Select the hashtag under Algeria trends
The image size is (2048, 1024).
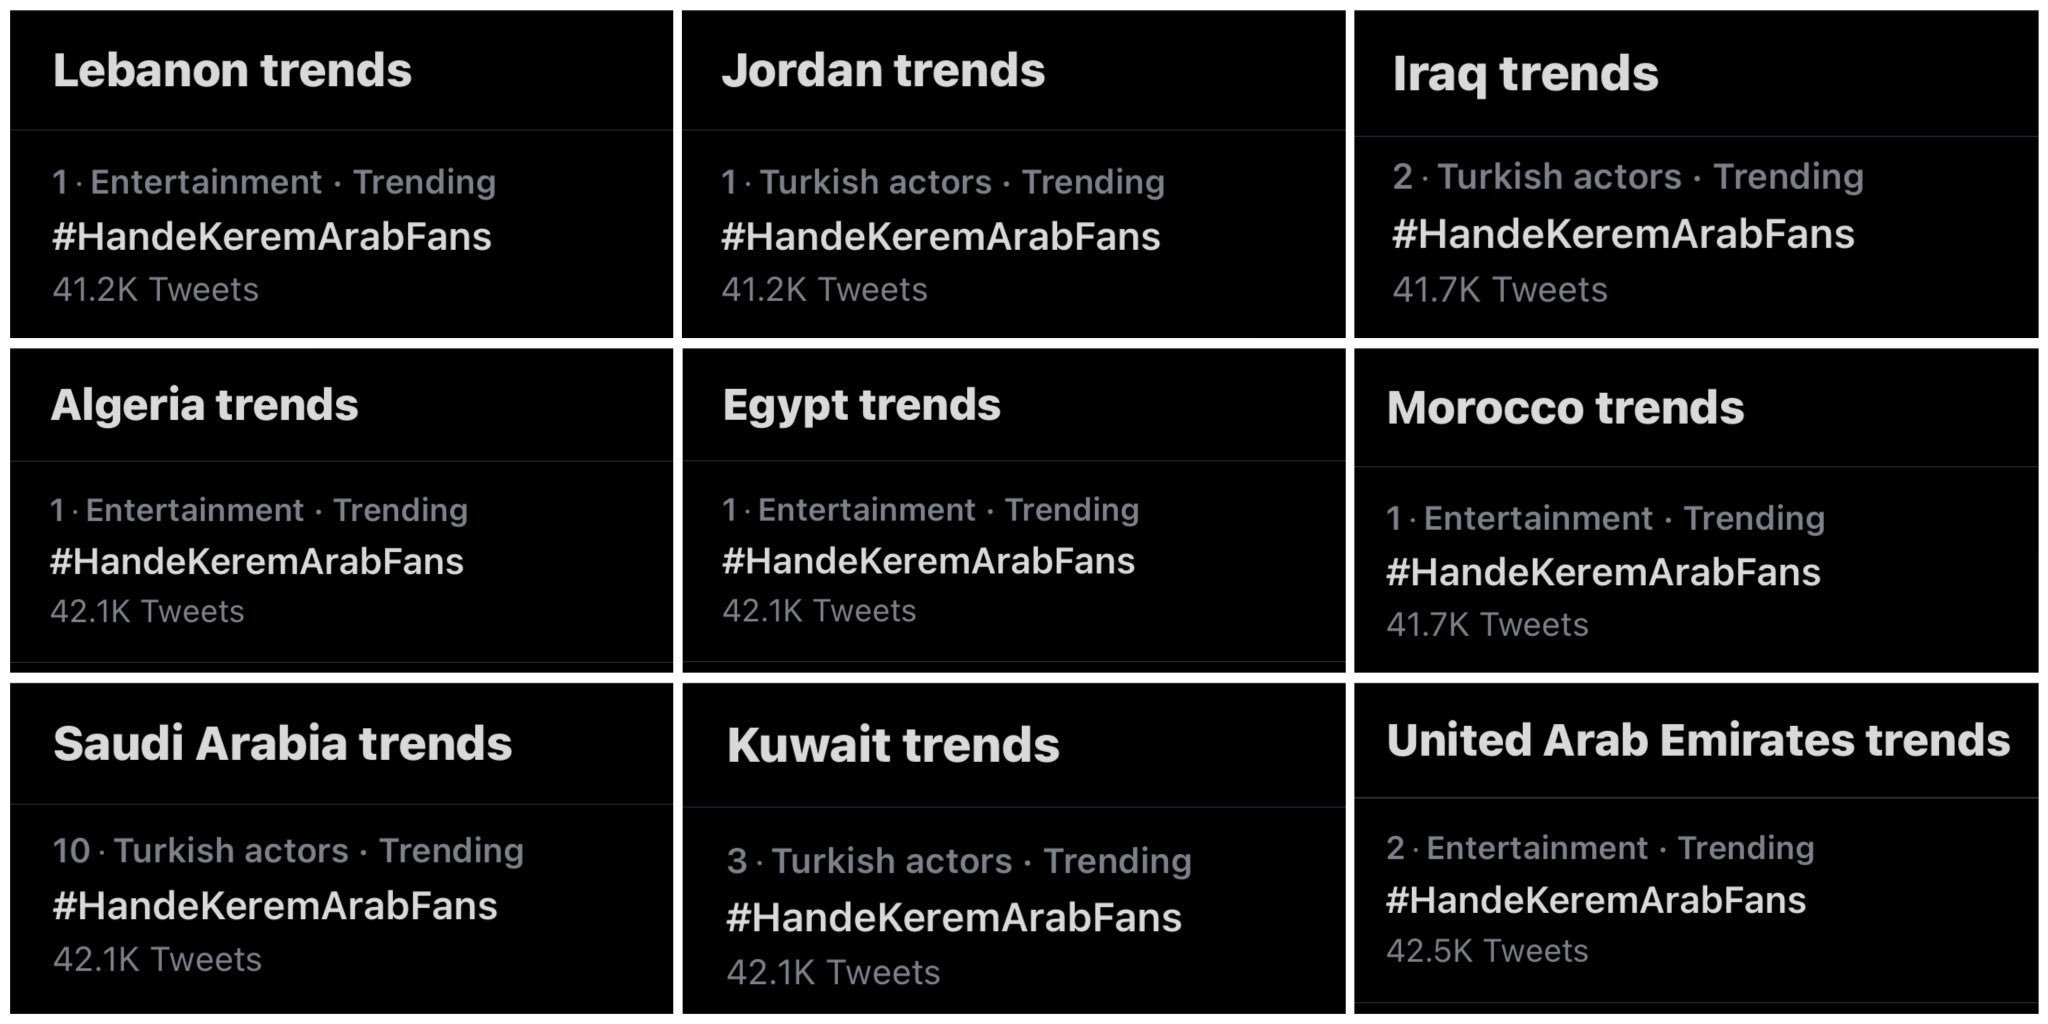257,562
